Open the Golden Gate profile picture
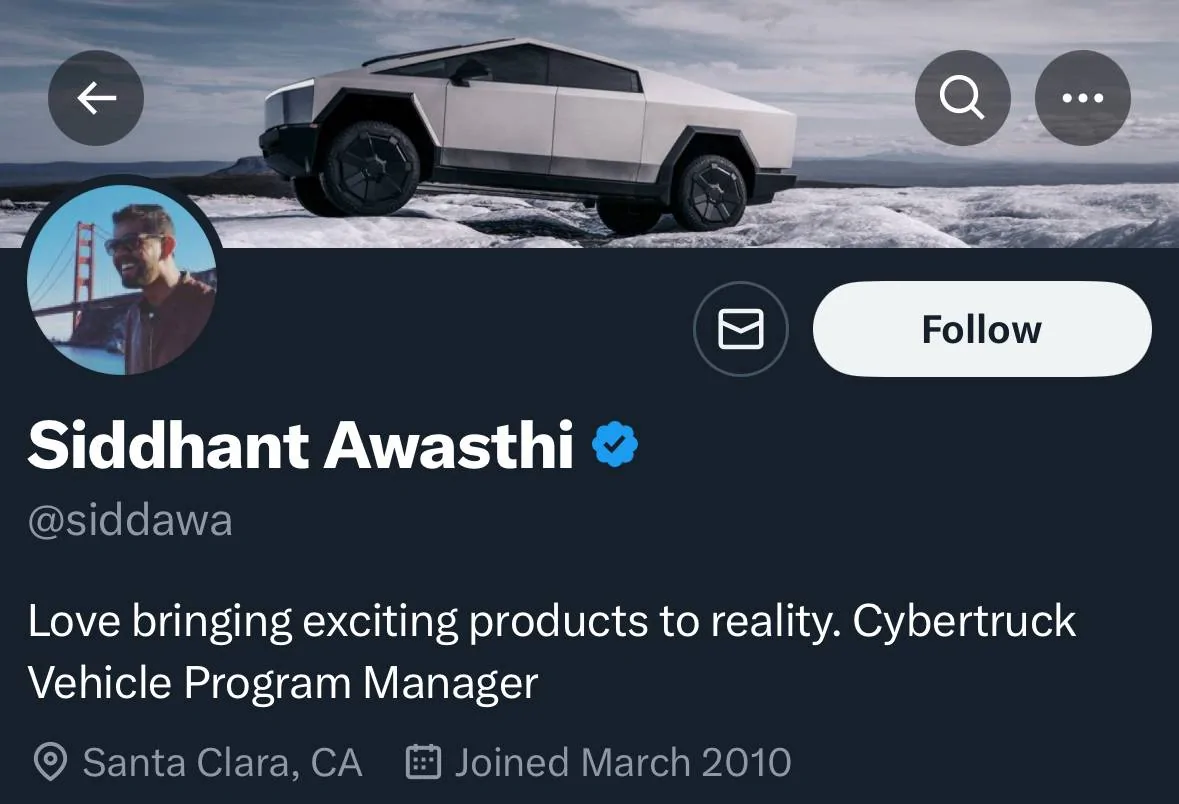 click(x=122, y=279)
